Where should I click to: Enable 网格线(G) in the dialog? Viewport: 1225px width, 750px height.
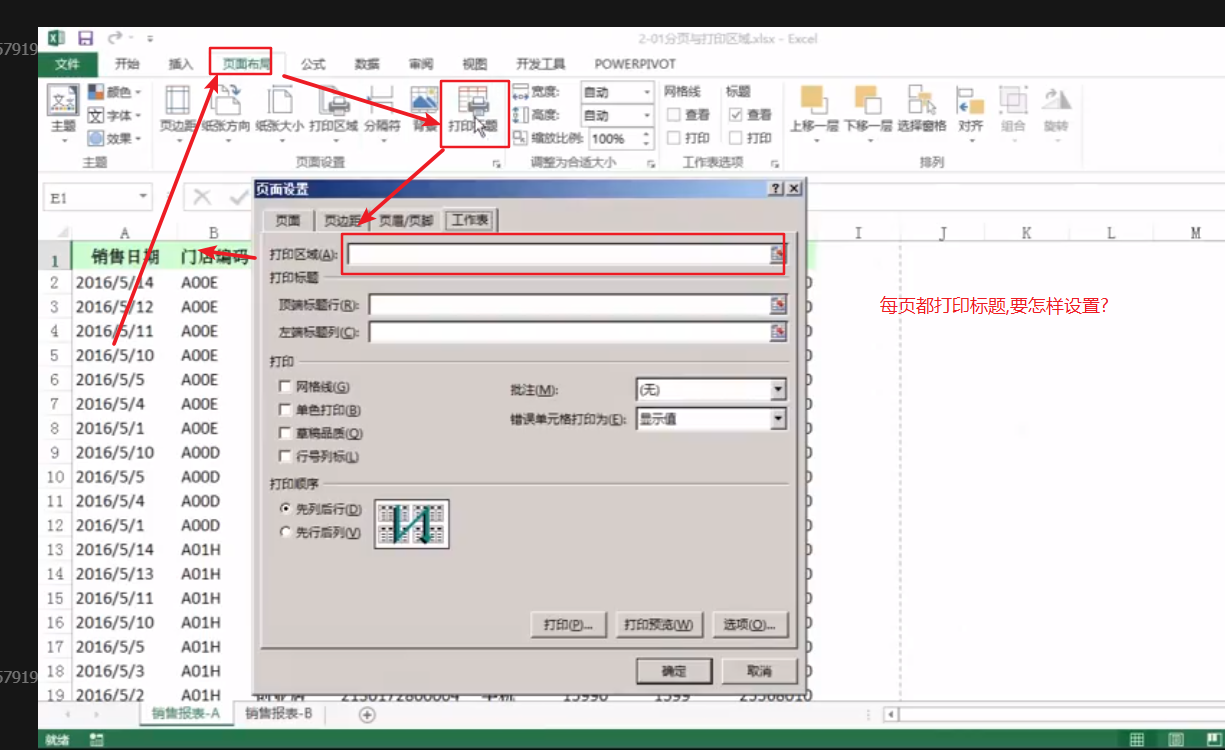286,387
